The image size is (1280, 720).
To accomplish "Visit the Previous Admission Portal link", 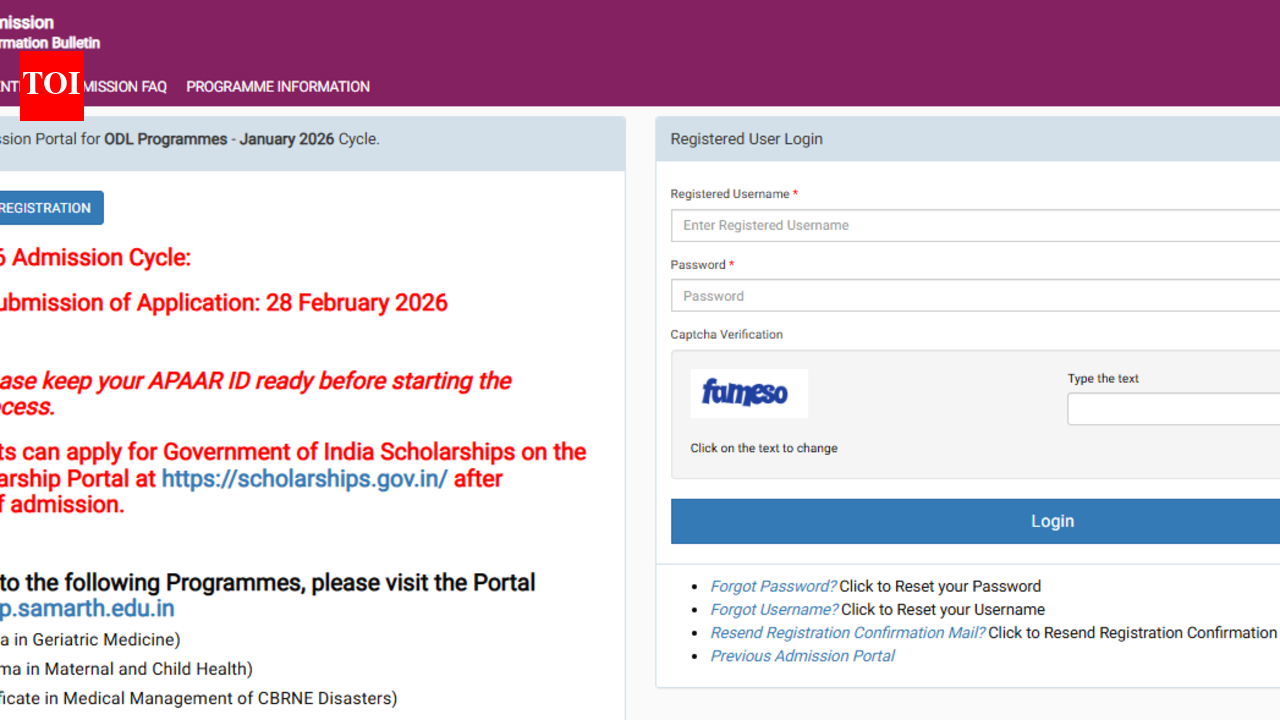I will (802, 656).
